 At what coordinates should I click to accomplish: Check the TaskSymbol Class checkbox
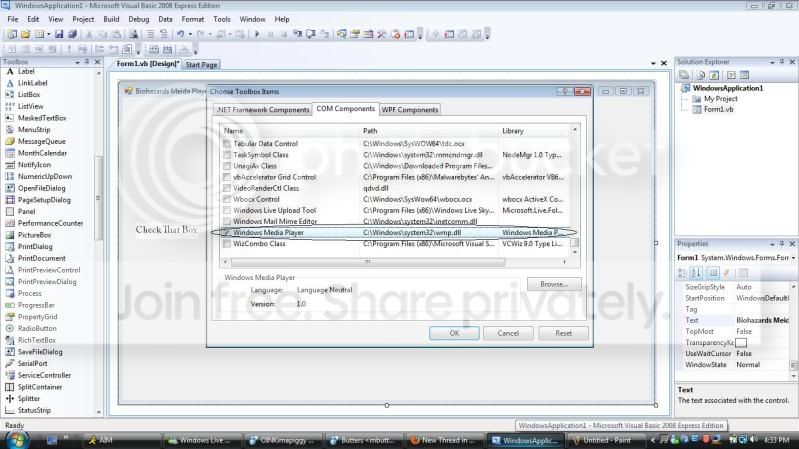[227, 155]
